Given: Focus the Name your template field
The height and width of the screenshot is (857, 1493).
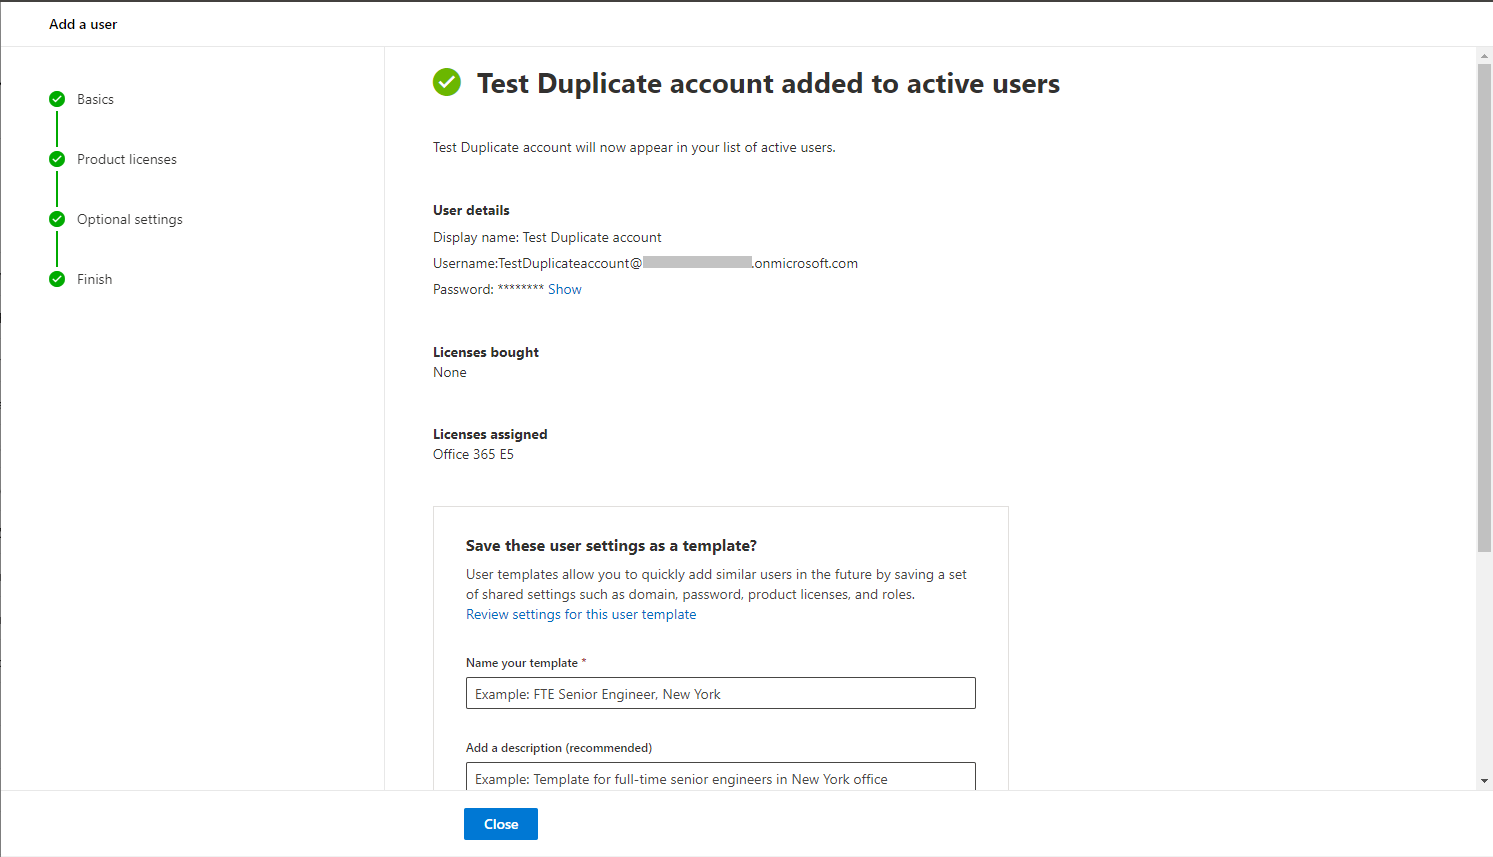Looking at the screenshot, I should 721,693.
